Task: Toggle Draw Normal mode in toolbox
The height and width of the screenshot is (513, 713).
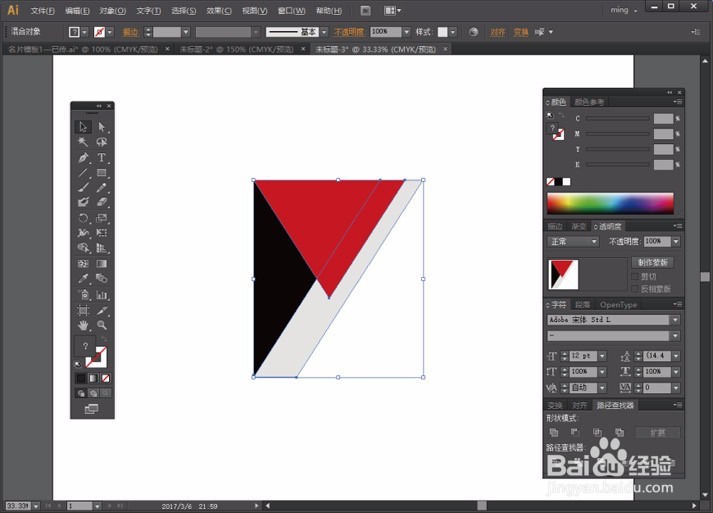Action: (x=81, y=393)
